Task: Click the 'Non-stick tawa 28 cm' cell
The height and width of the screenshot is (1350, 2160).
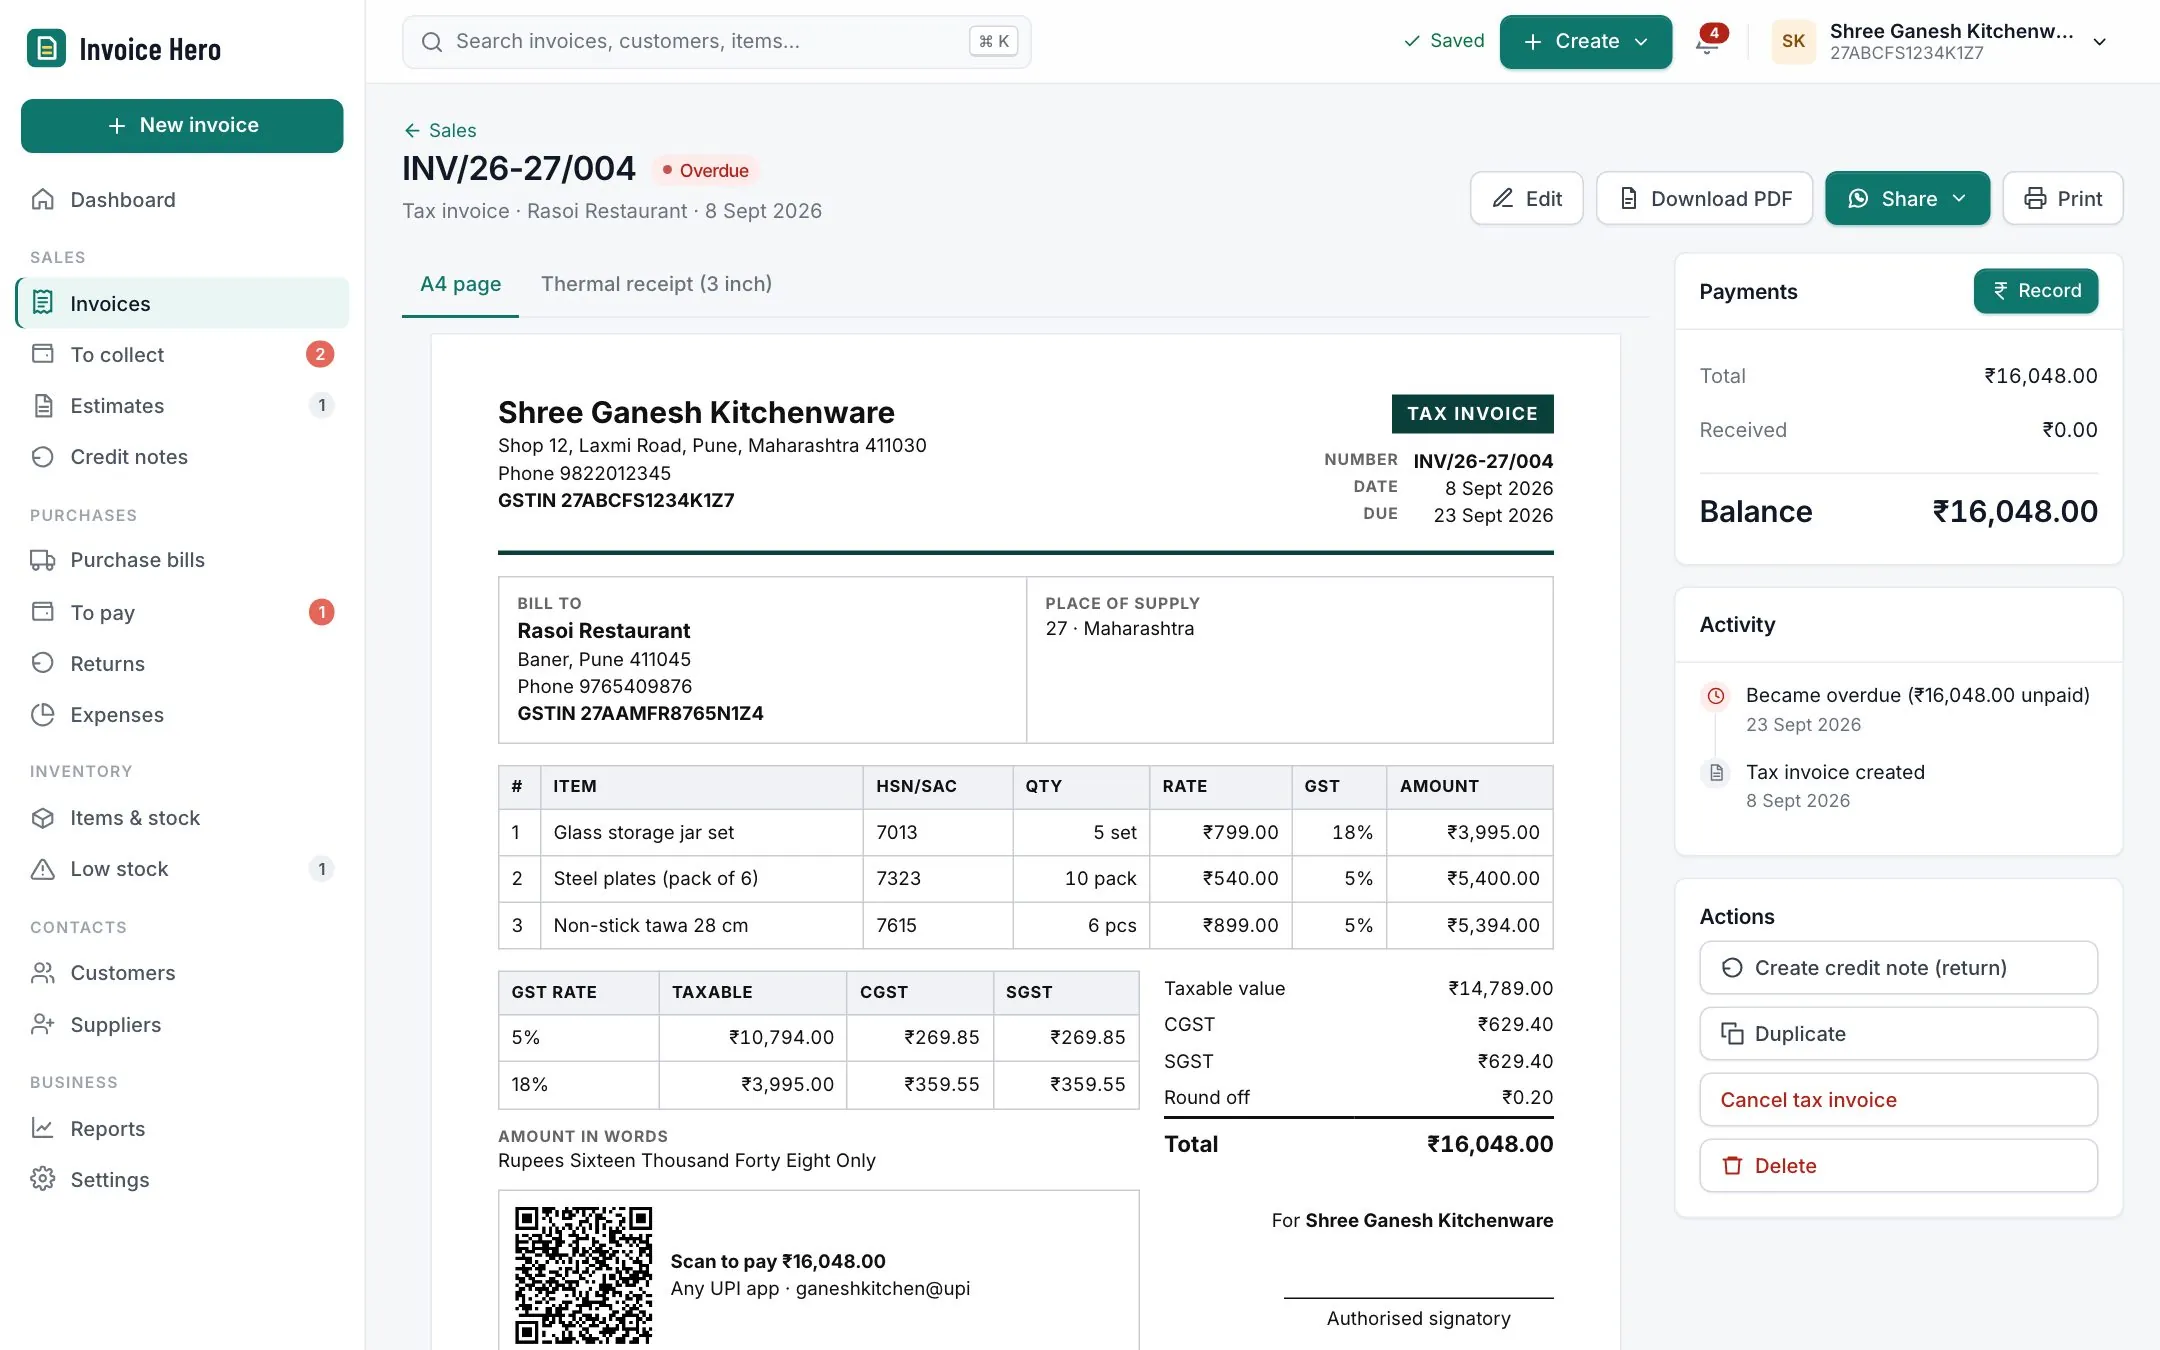Action: coord(701,926)
